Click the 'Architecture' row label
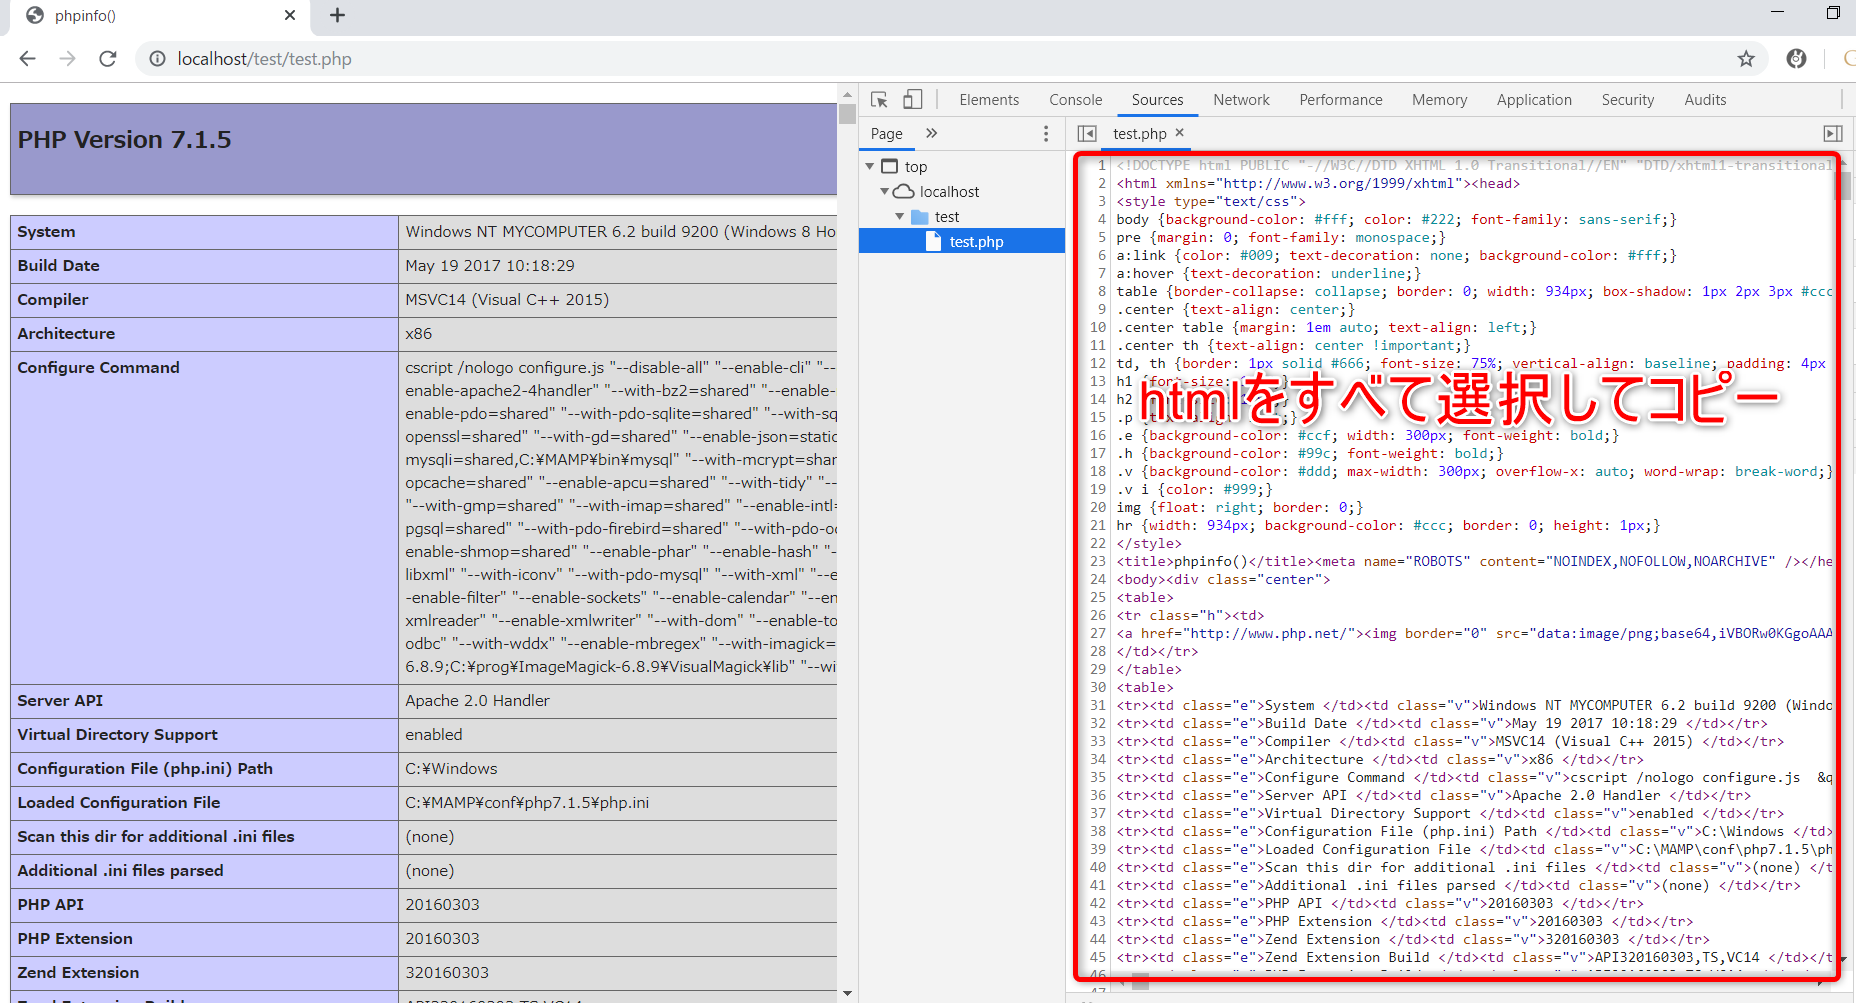The image size is (1856, 1003). [x=66, y=334]
